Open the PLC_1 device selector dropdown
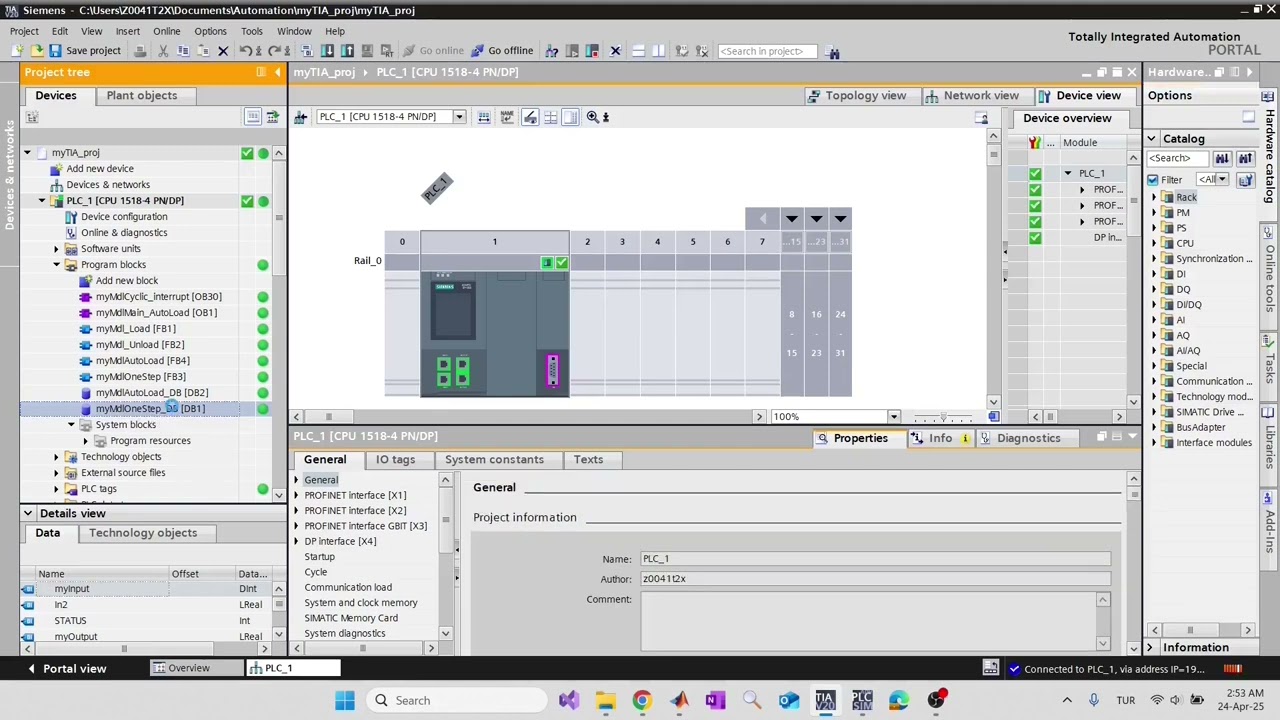 point(459,117)
